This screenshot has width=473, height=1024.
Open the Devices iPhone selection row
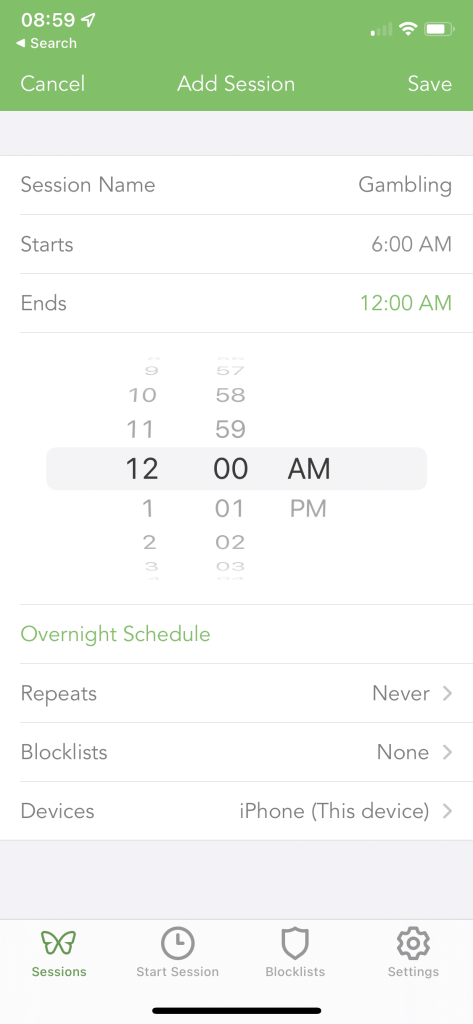coord(236,811)
